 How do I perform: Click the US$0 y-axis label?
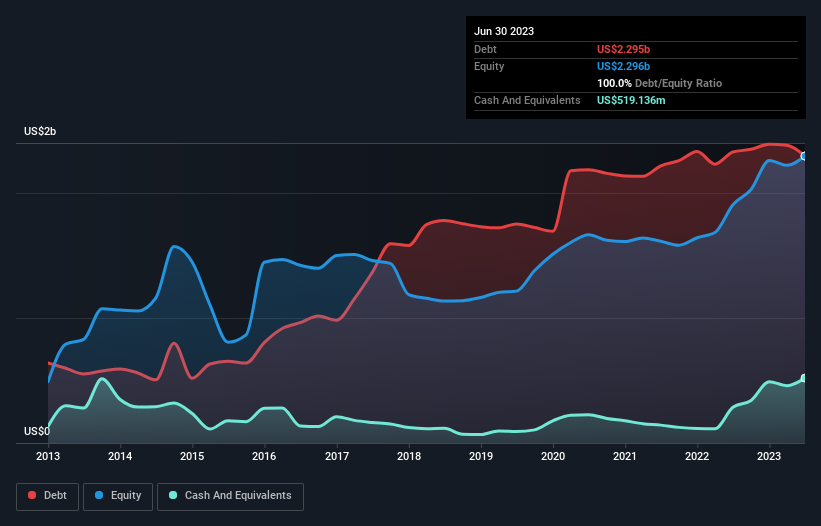coord(37,431)
